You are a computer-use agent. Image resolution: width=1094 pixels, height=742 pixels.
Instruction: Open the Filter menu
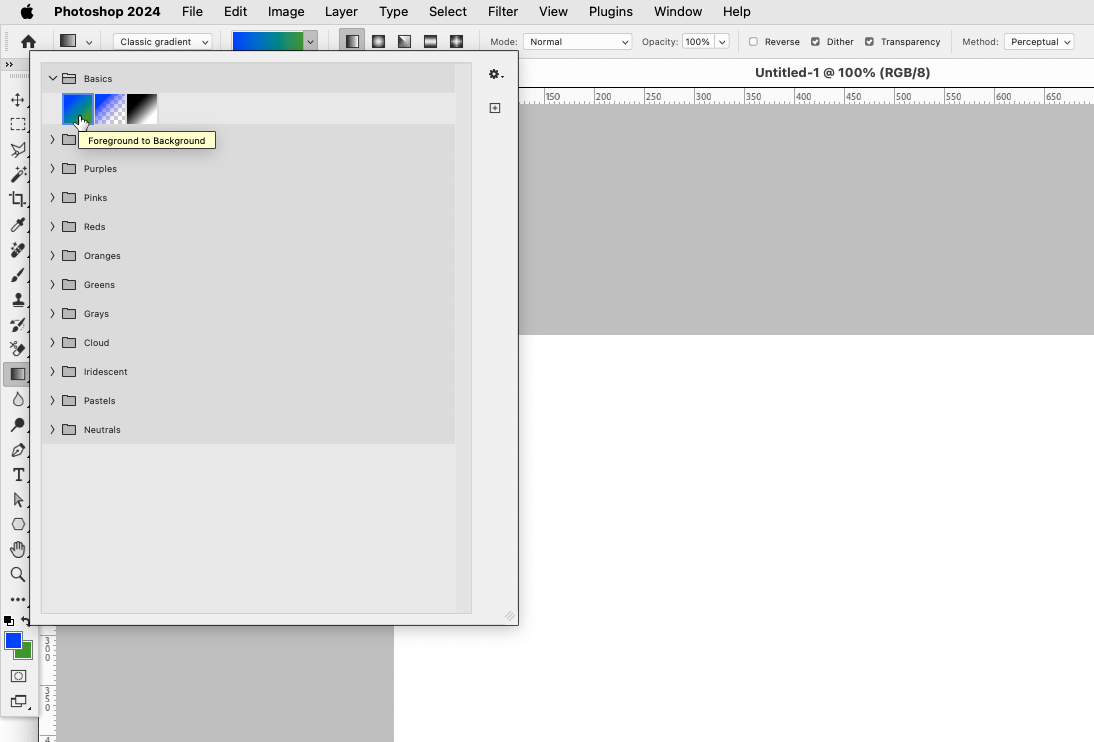(502, 11)
